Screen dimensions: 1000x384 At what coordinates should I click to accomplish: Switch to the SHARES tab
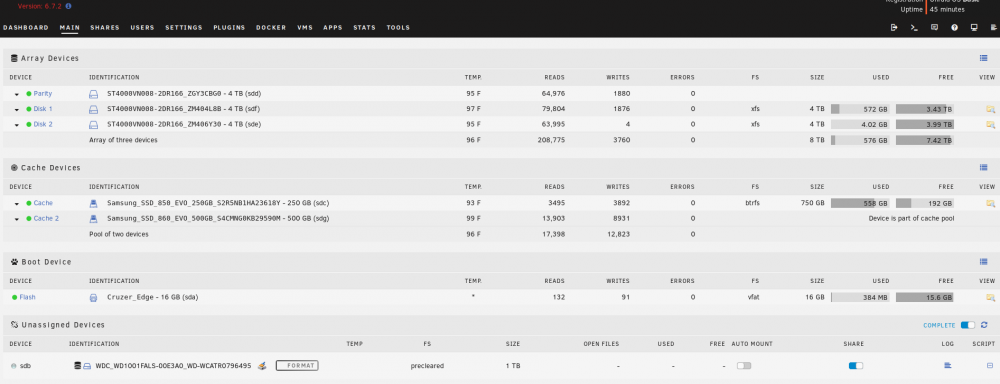pyautogui.click(x=105, y=27)
